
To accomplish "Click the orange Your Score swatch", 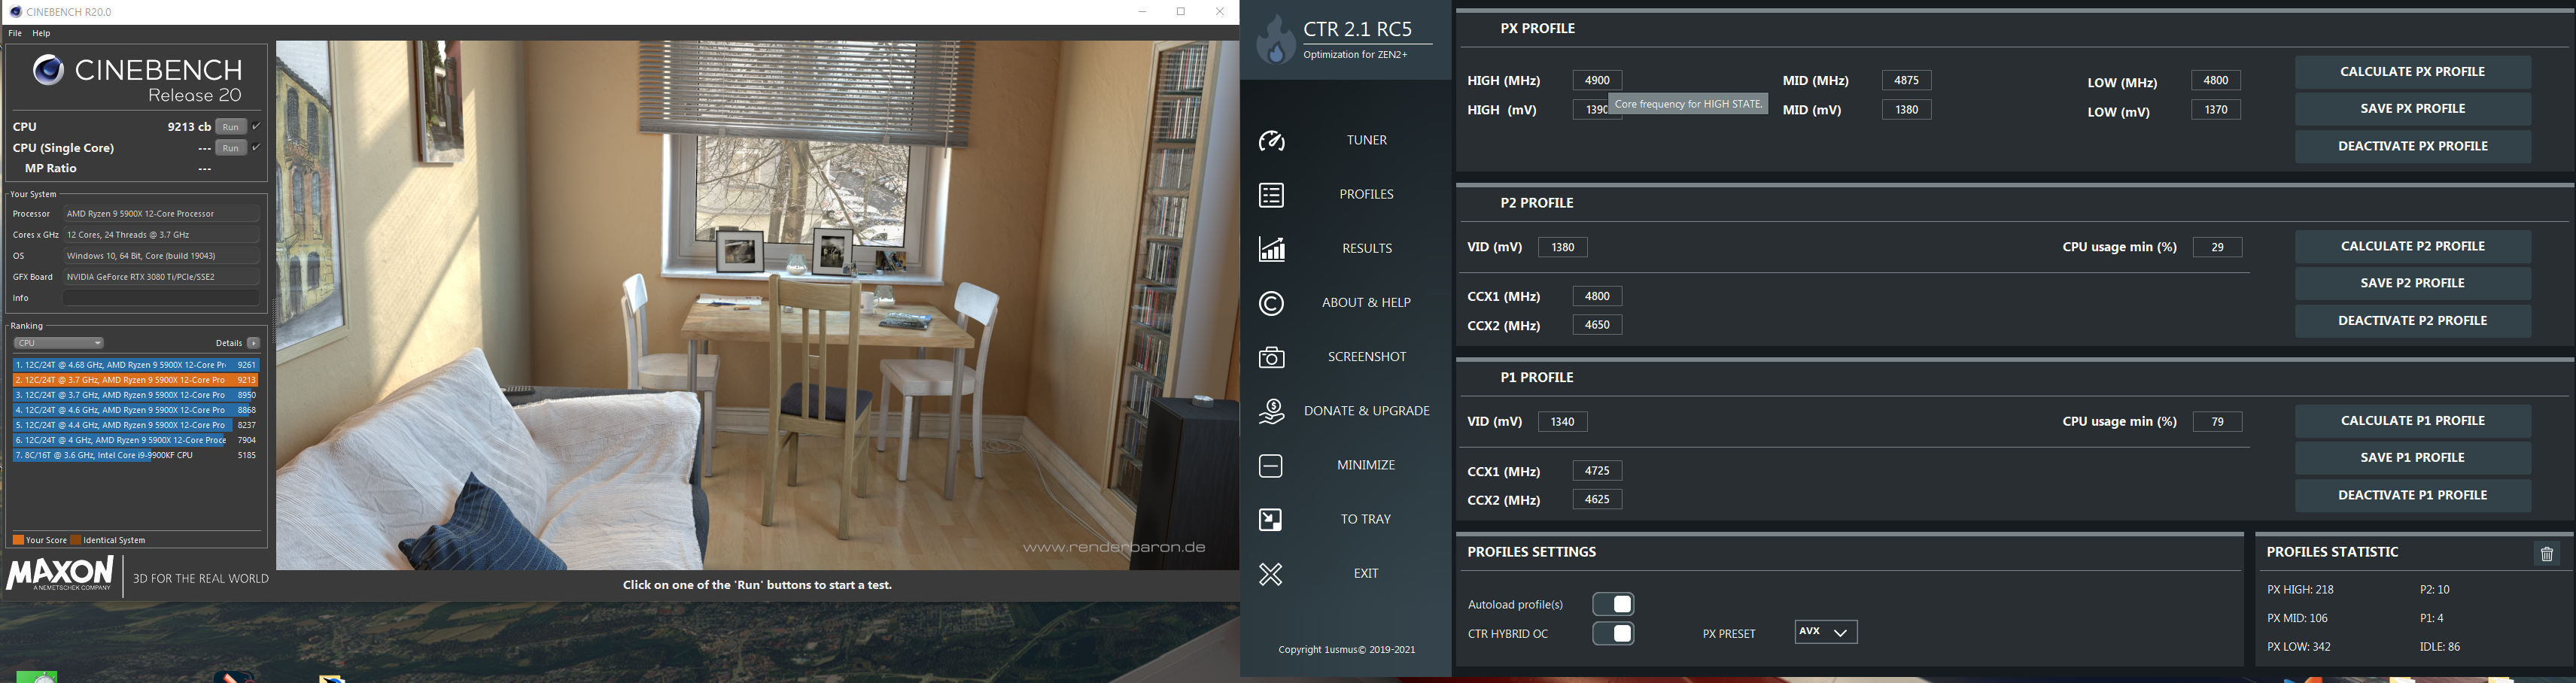I will 17,539.
